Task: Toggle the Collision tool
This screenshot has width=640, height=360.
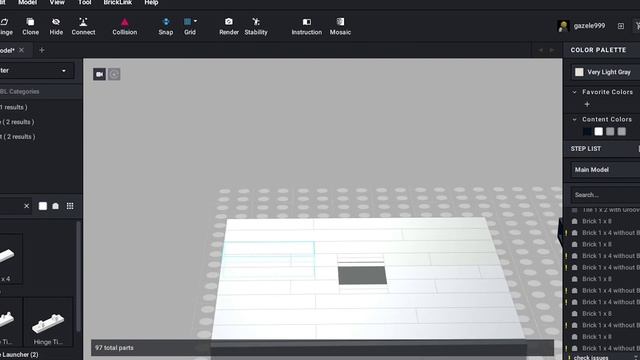Action: pos(124,26)
